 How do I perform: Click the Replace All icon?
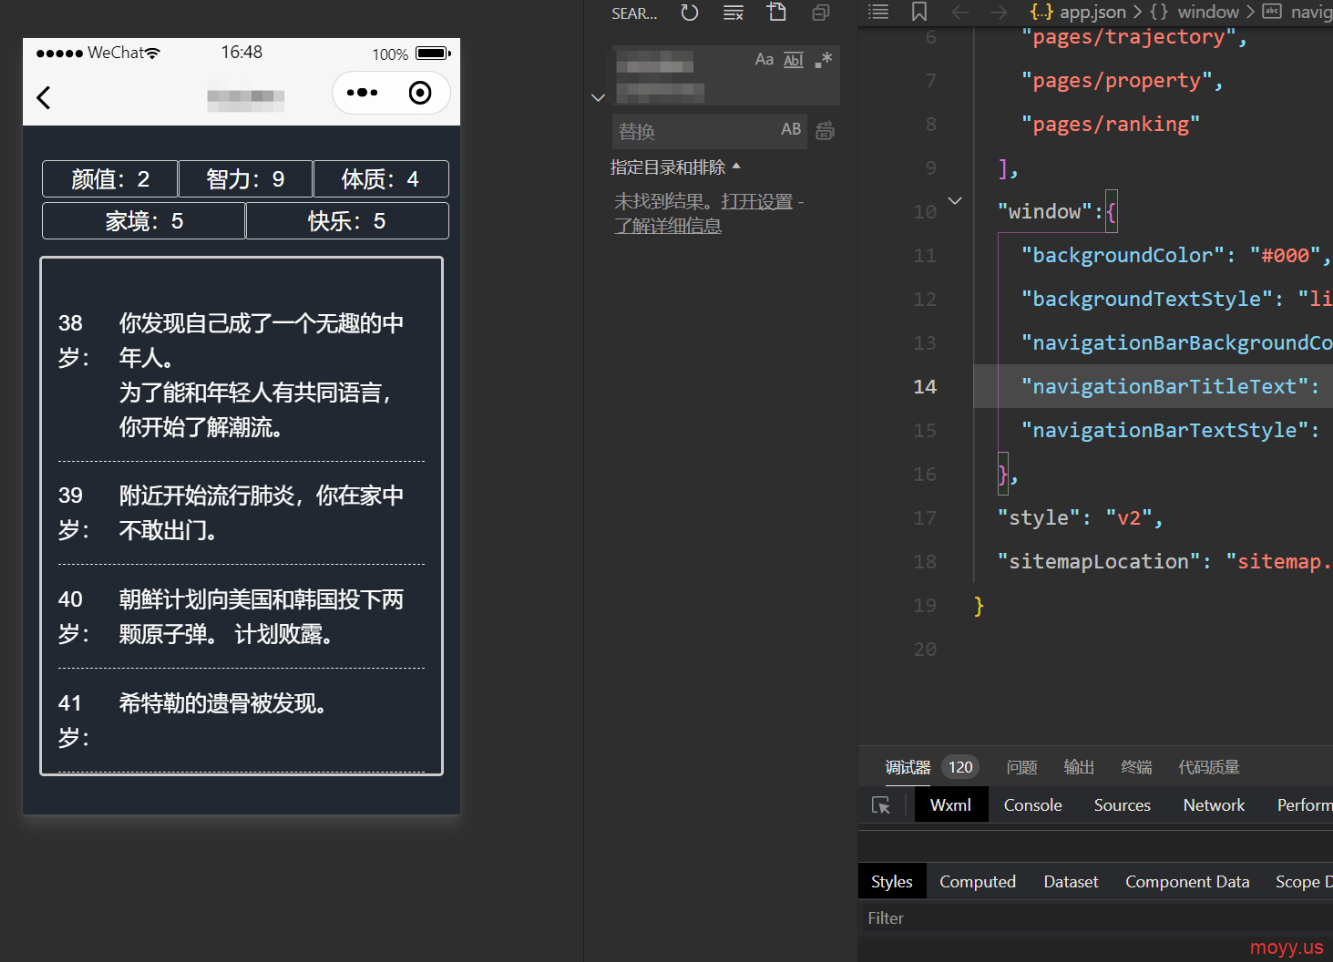825,130
